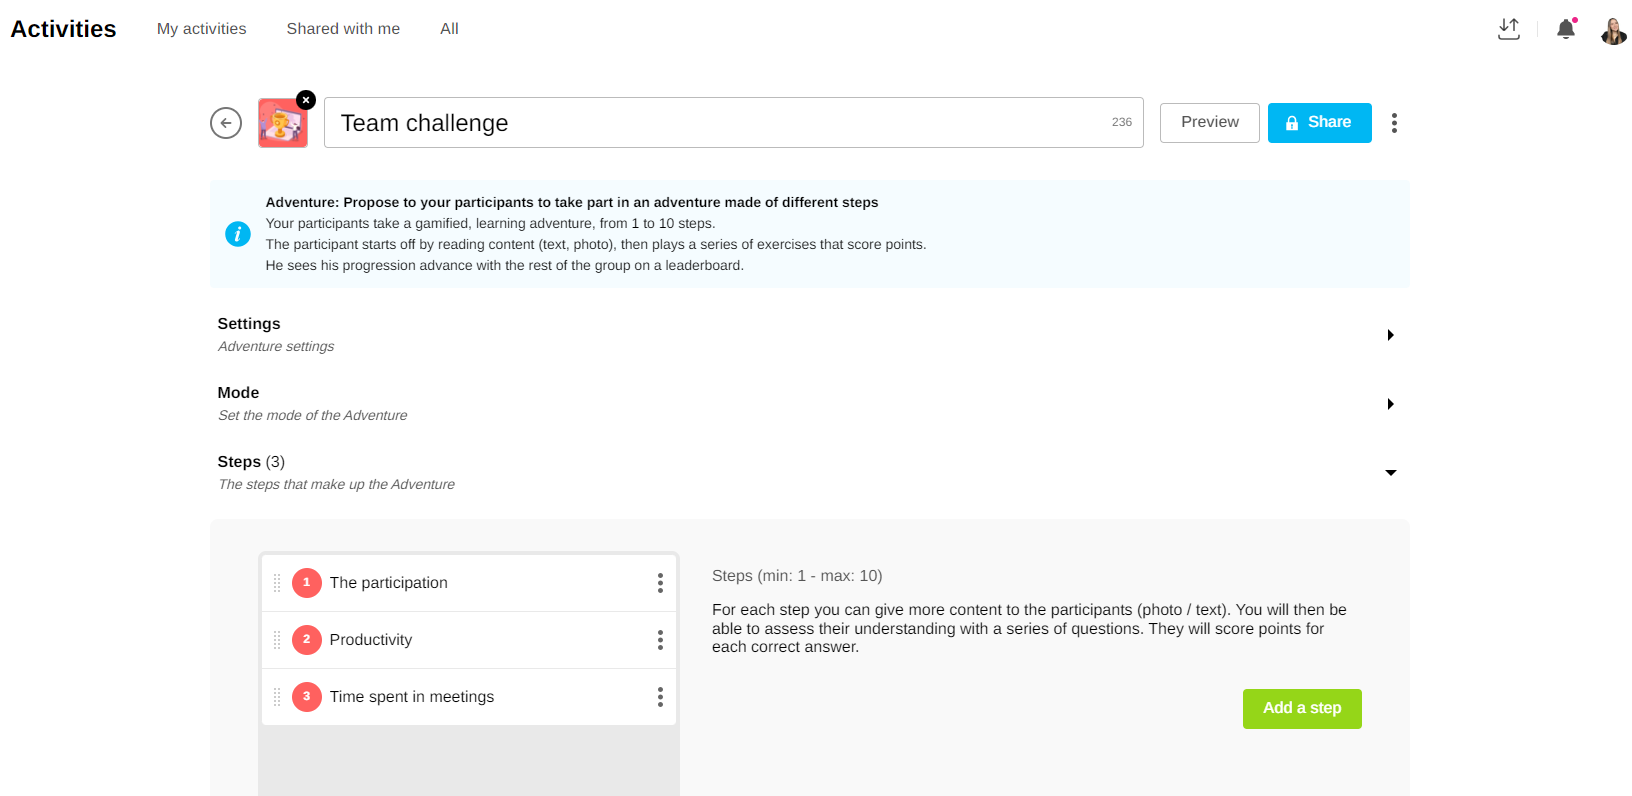Open options menu for The participation step
This screenshot has height=796, width=1632.
(x=660, y=583)
